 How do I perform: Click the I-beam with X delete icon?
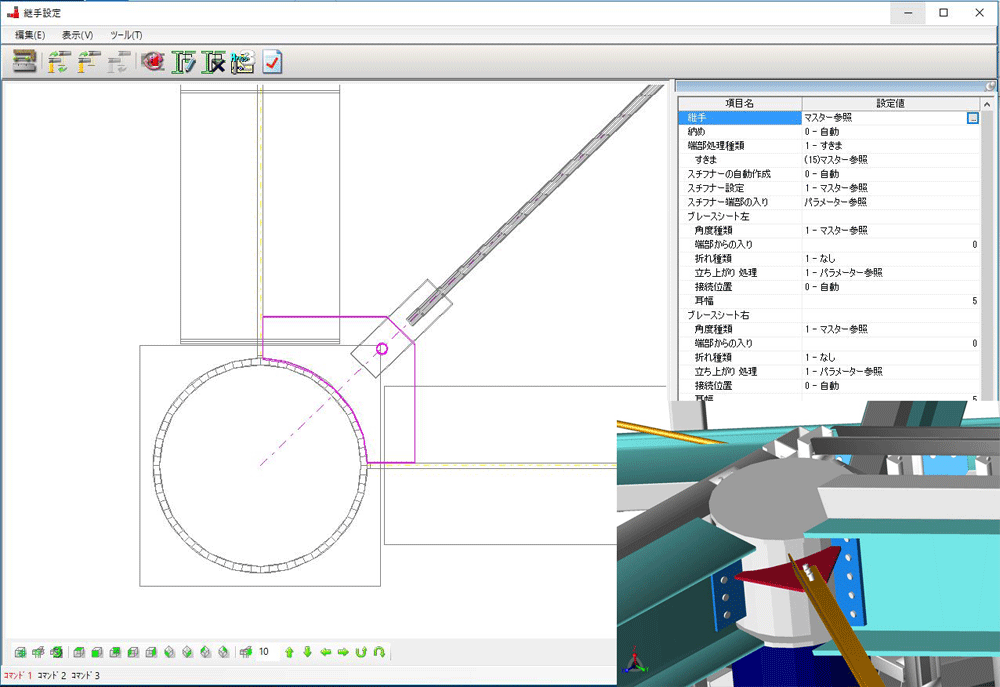214,63
